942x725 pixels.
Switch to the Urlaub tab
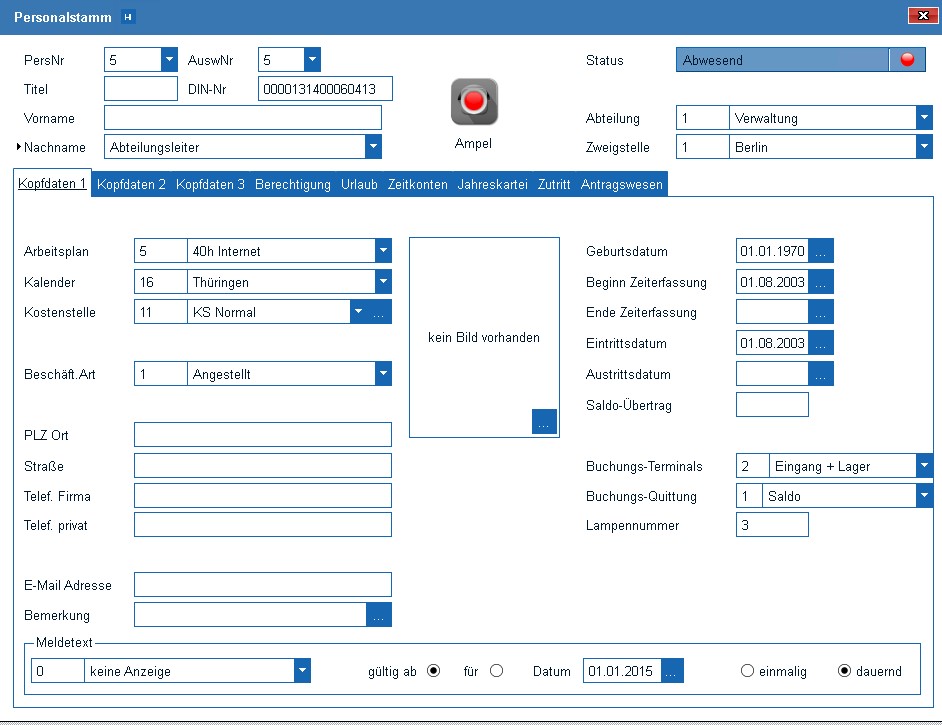click(359, 184)
